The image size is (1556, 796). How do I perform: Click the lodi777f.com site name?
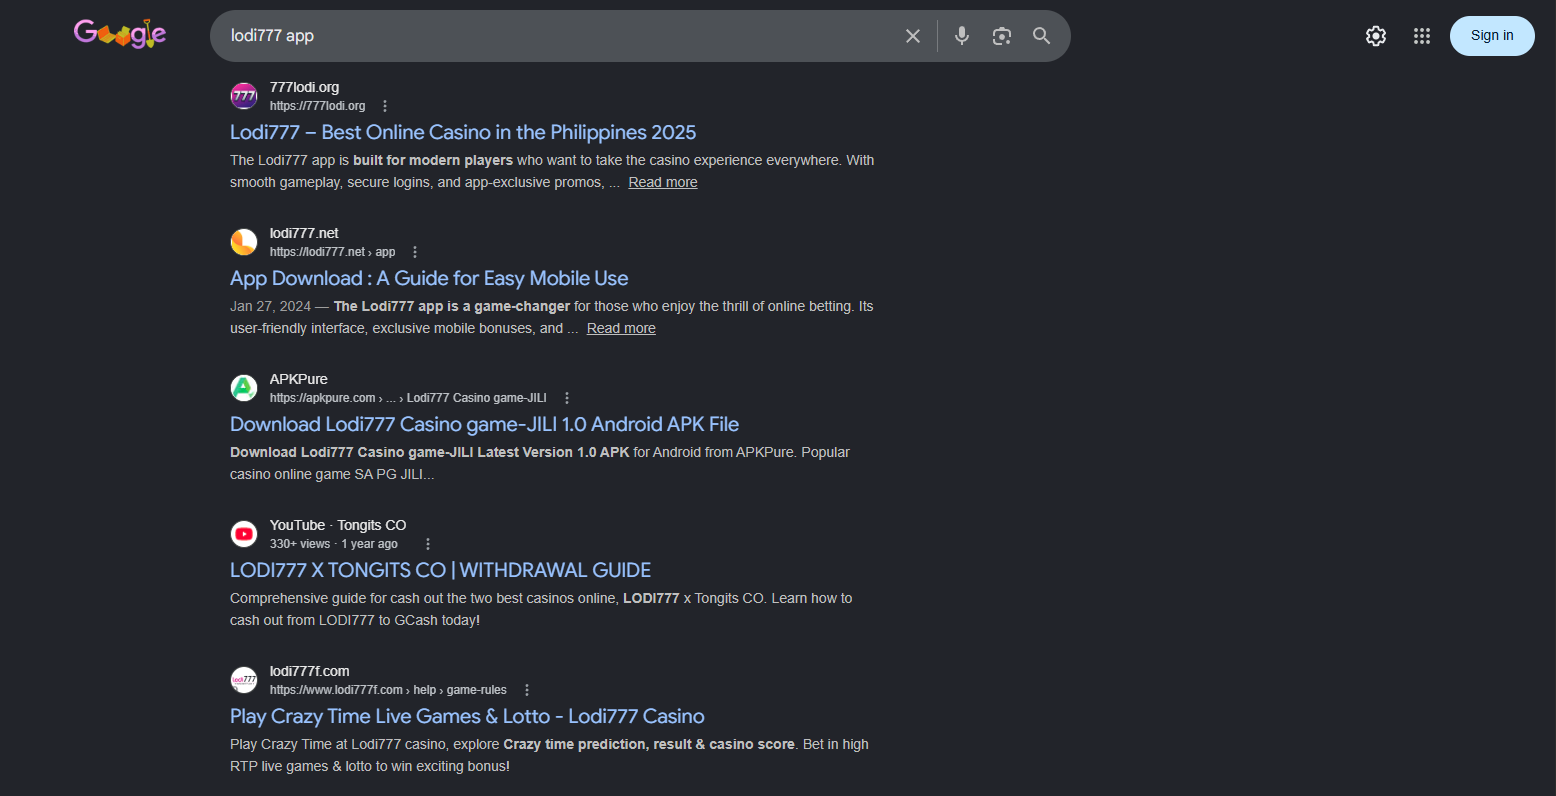pos(310,671)
